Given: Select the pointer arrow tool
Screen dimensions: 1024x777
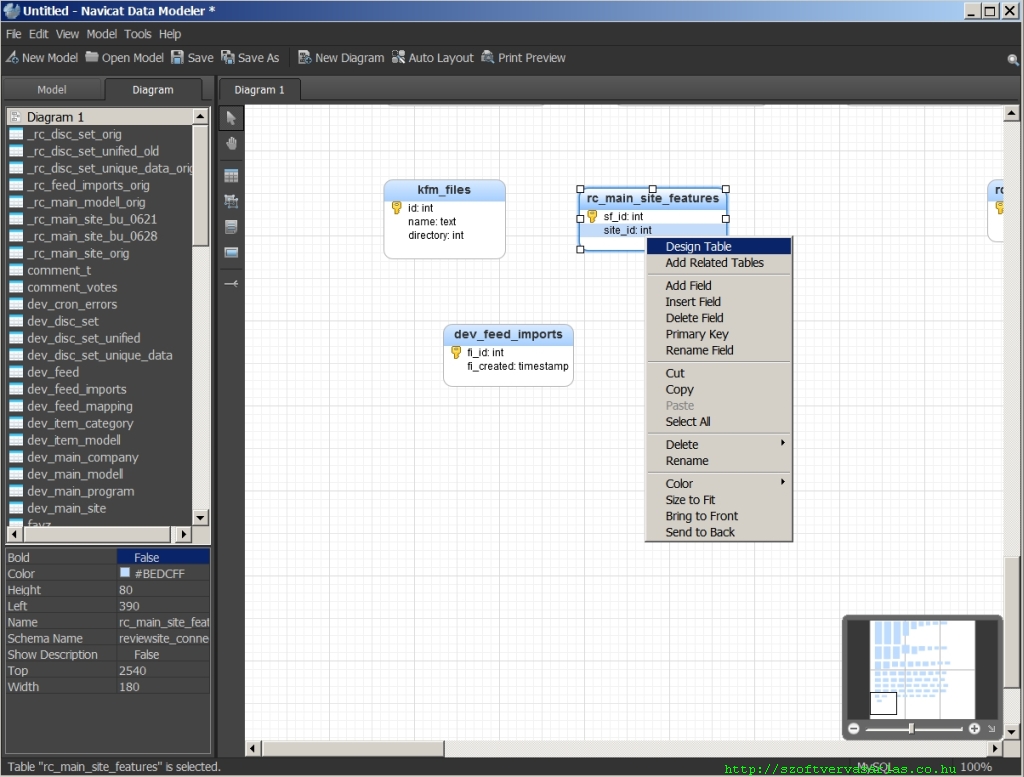Looking at the screenshot, I should [231, 119].
